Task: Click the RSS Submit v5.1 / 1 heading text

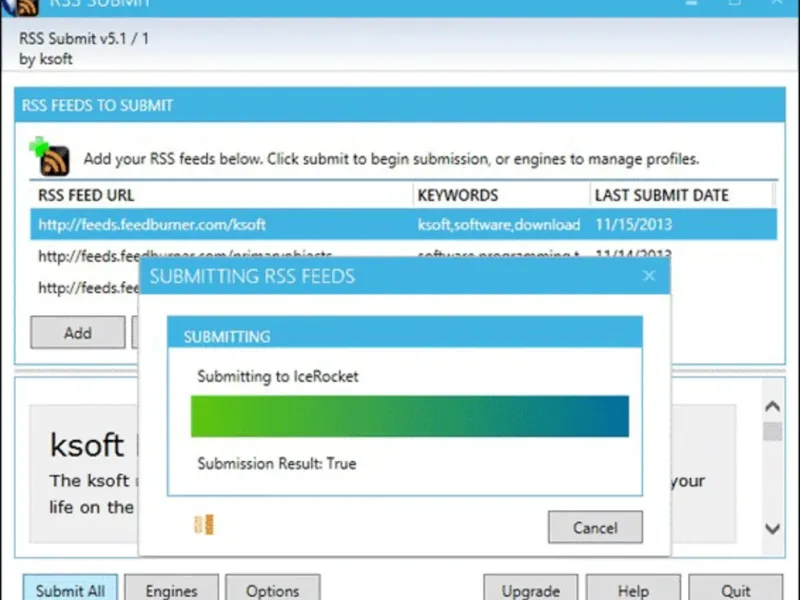Action: coord(84,38)
